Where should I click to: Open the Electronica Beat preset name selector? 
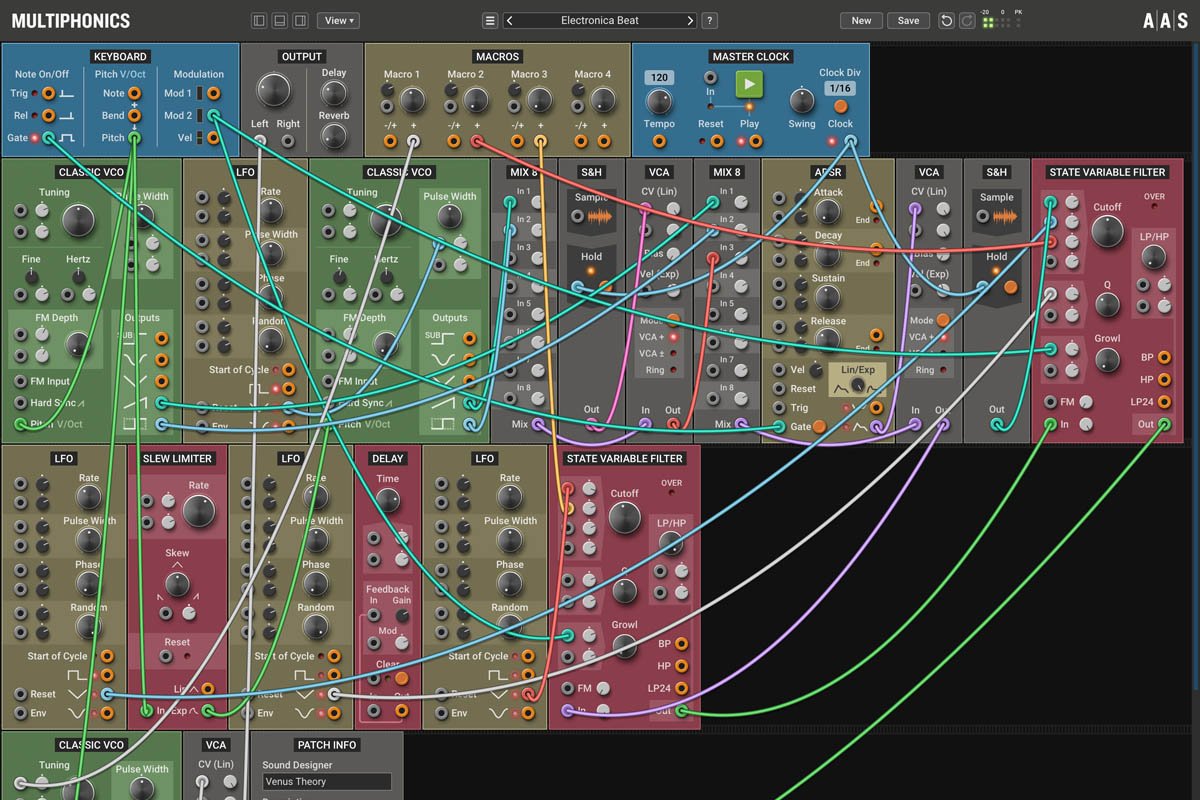[600, 20]
